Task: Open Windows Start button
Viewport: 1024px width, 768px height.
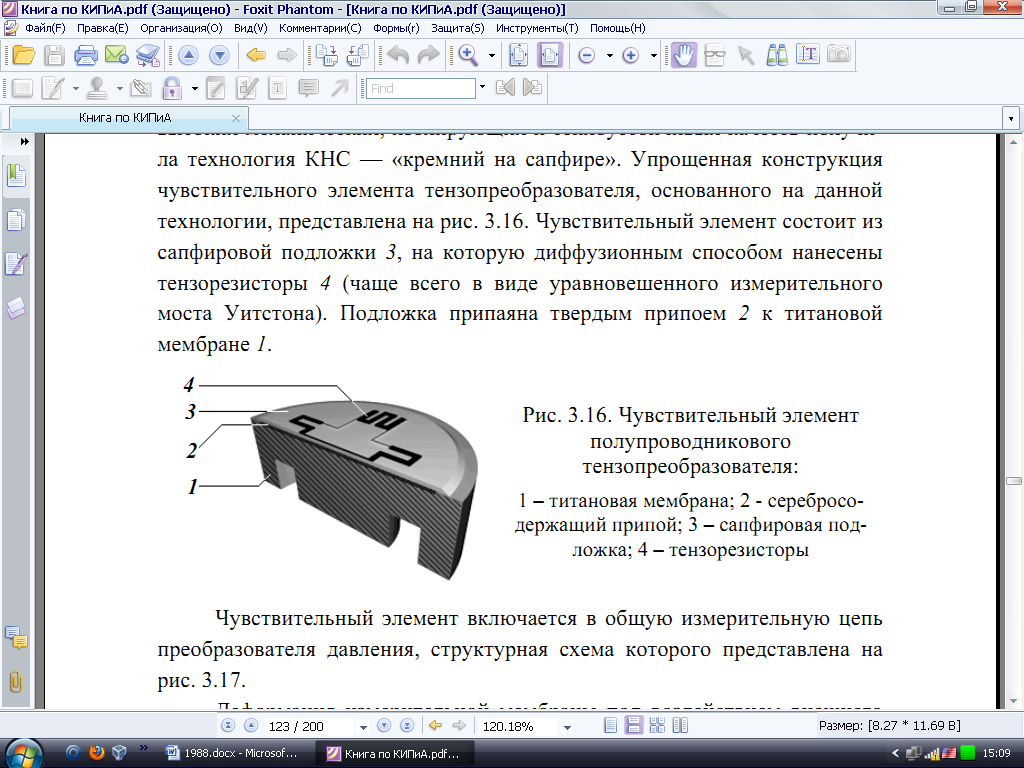Action: point(24,753)
